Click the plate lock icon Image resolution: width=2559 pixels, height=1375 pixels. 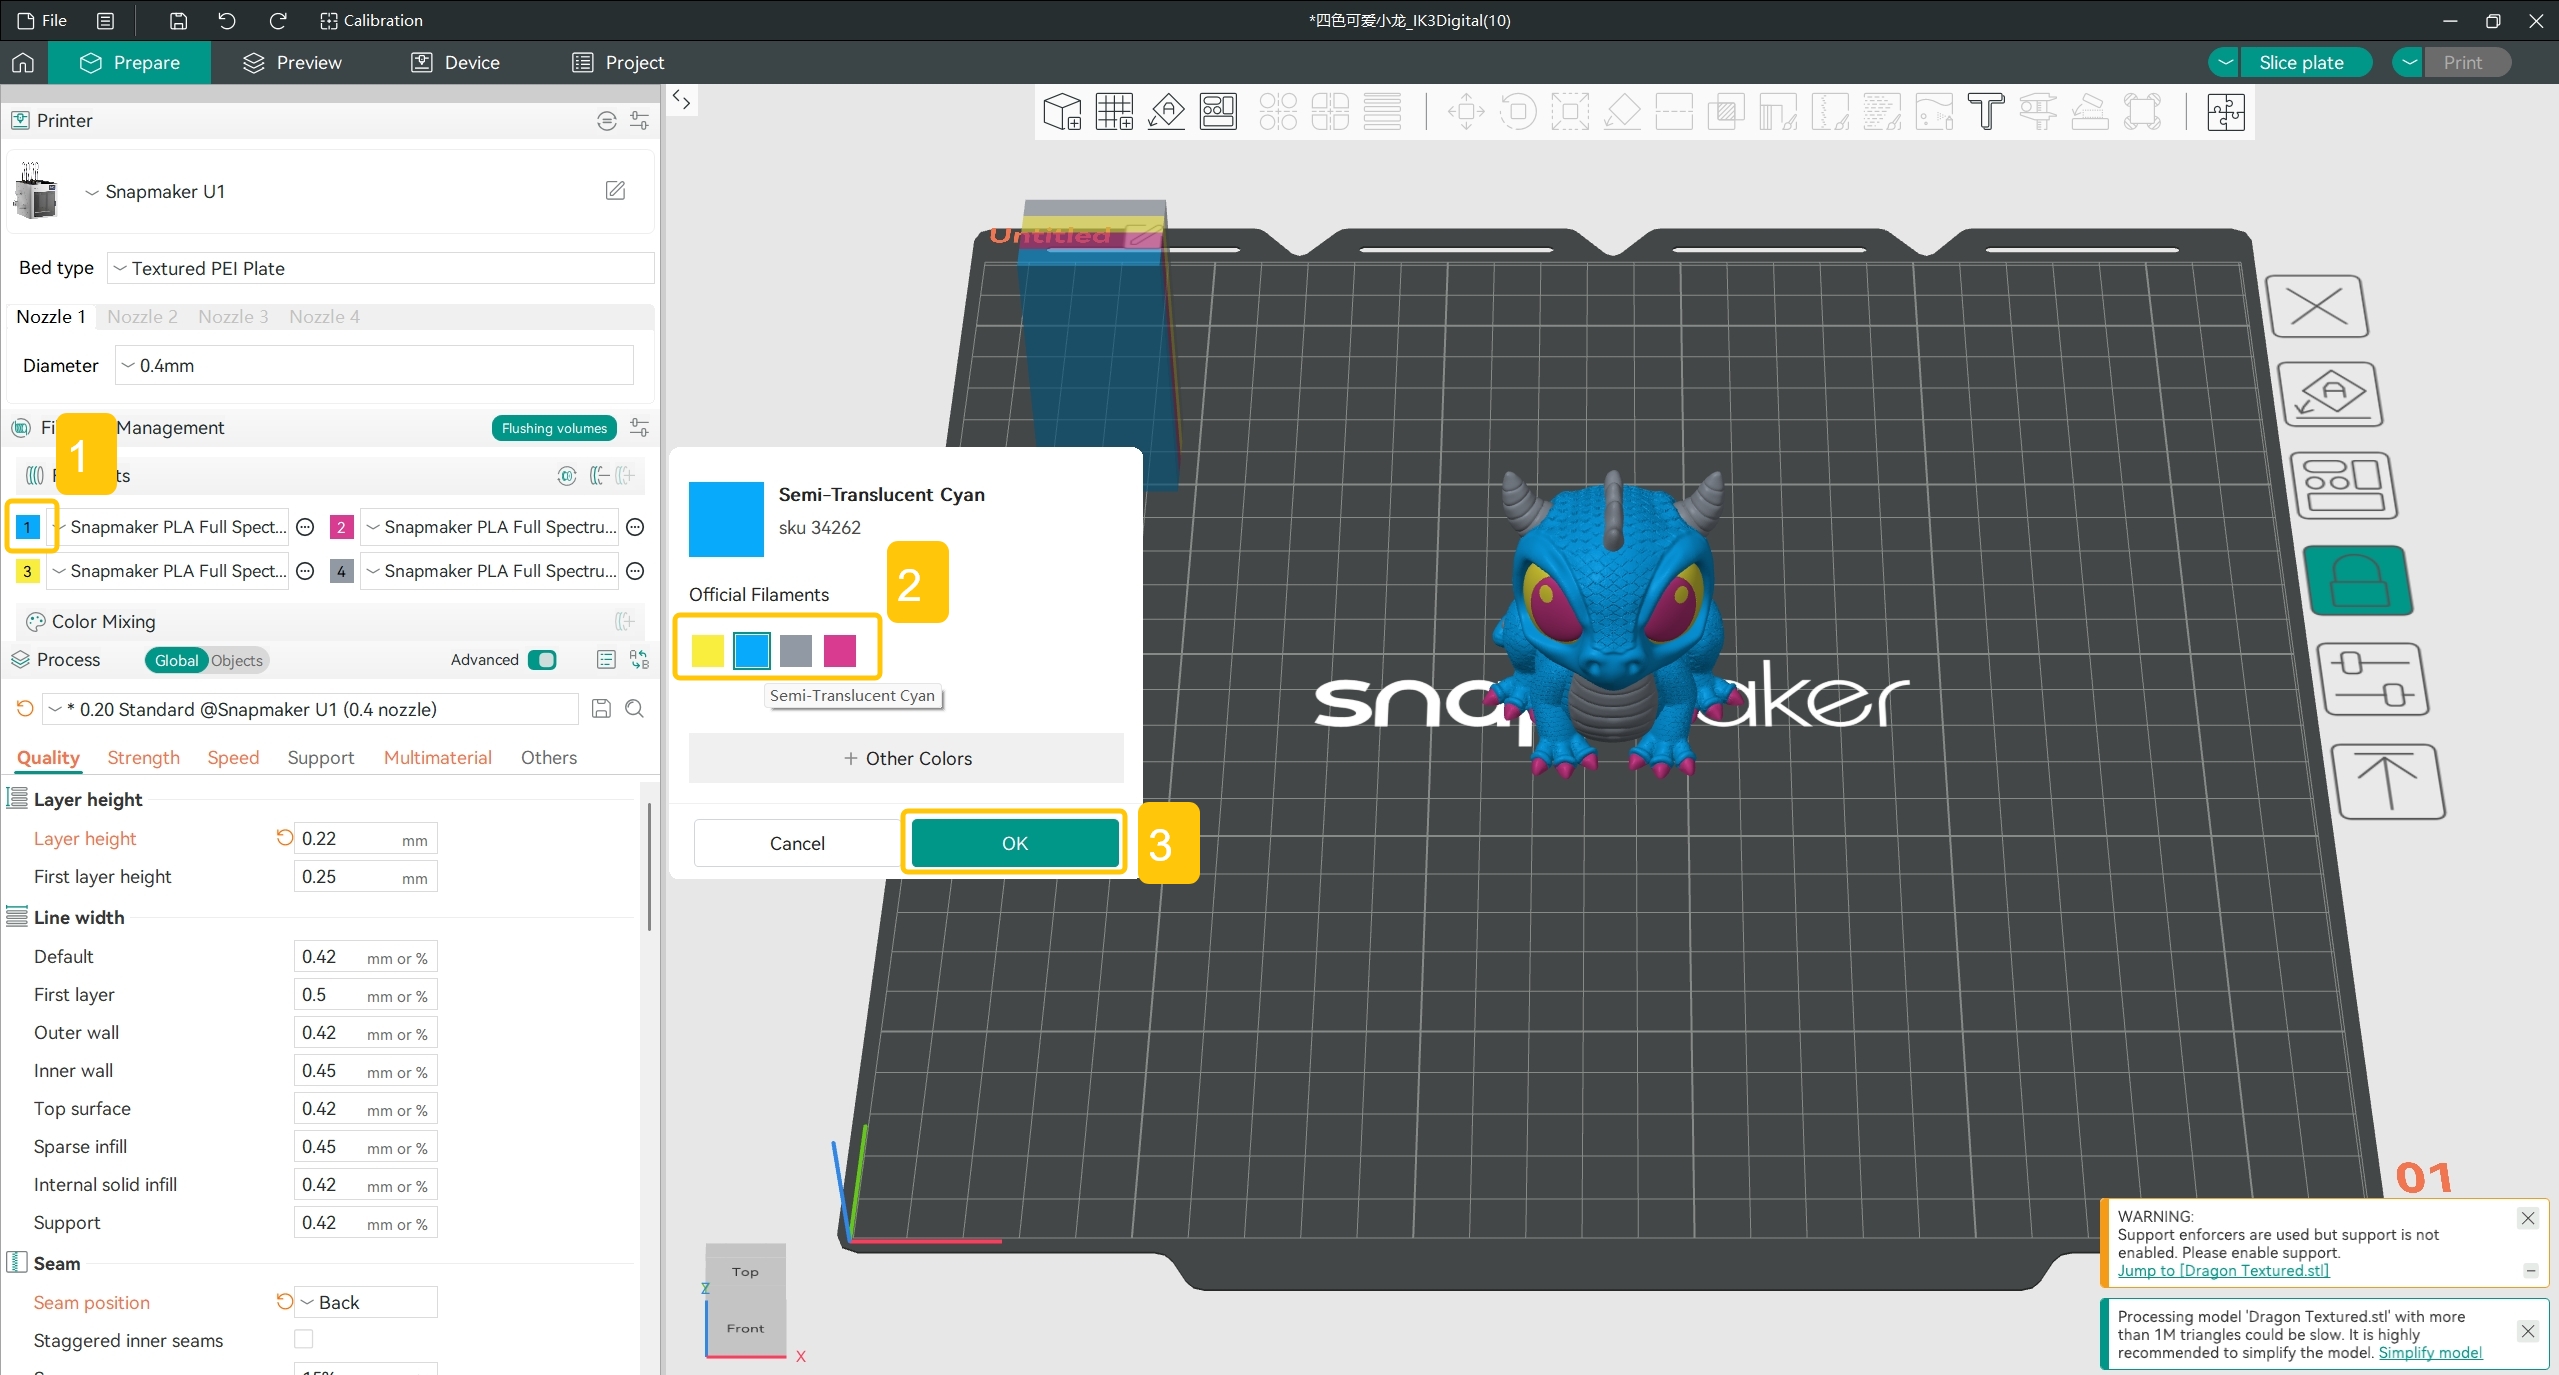(x=2357, y=580)
